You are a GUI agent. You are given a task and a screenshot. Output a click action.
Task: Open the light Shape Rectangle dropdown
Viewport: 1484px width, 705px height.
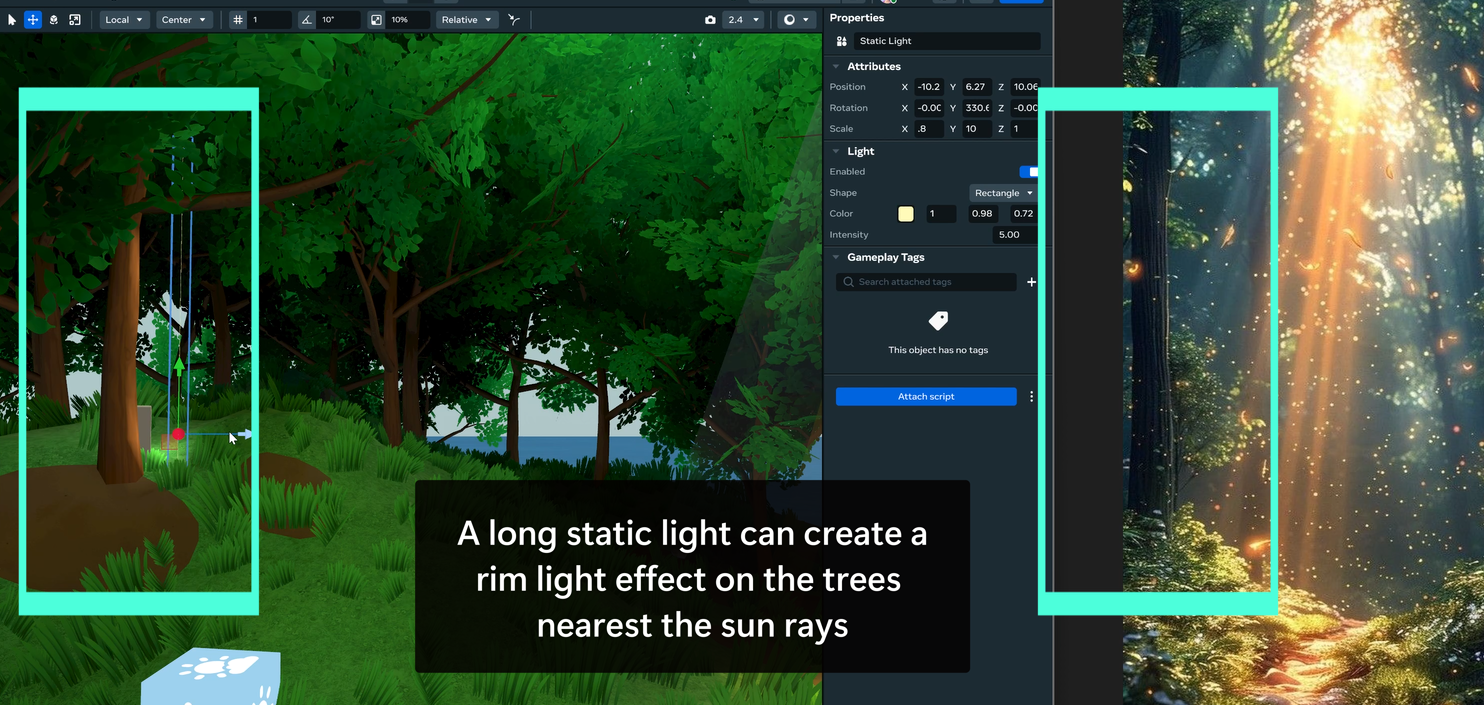(1003, 193)
